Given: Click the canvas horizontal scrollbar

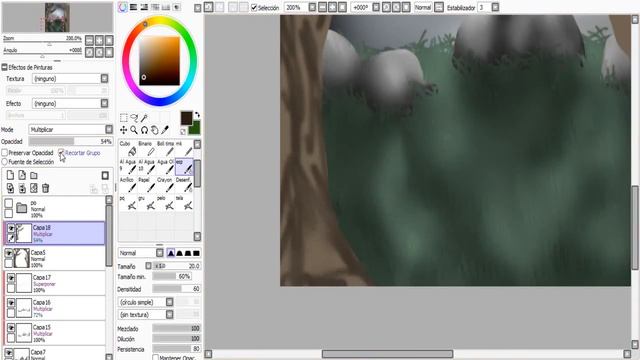Looking at the screenshot, I should coord(387,354).
